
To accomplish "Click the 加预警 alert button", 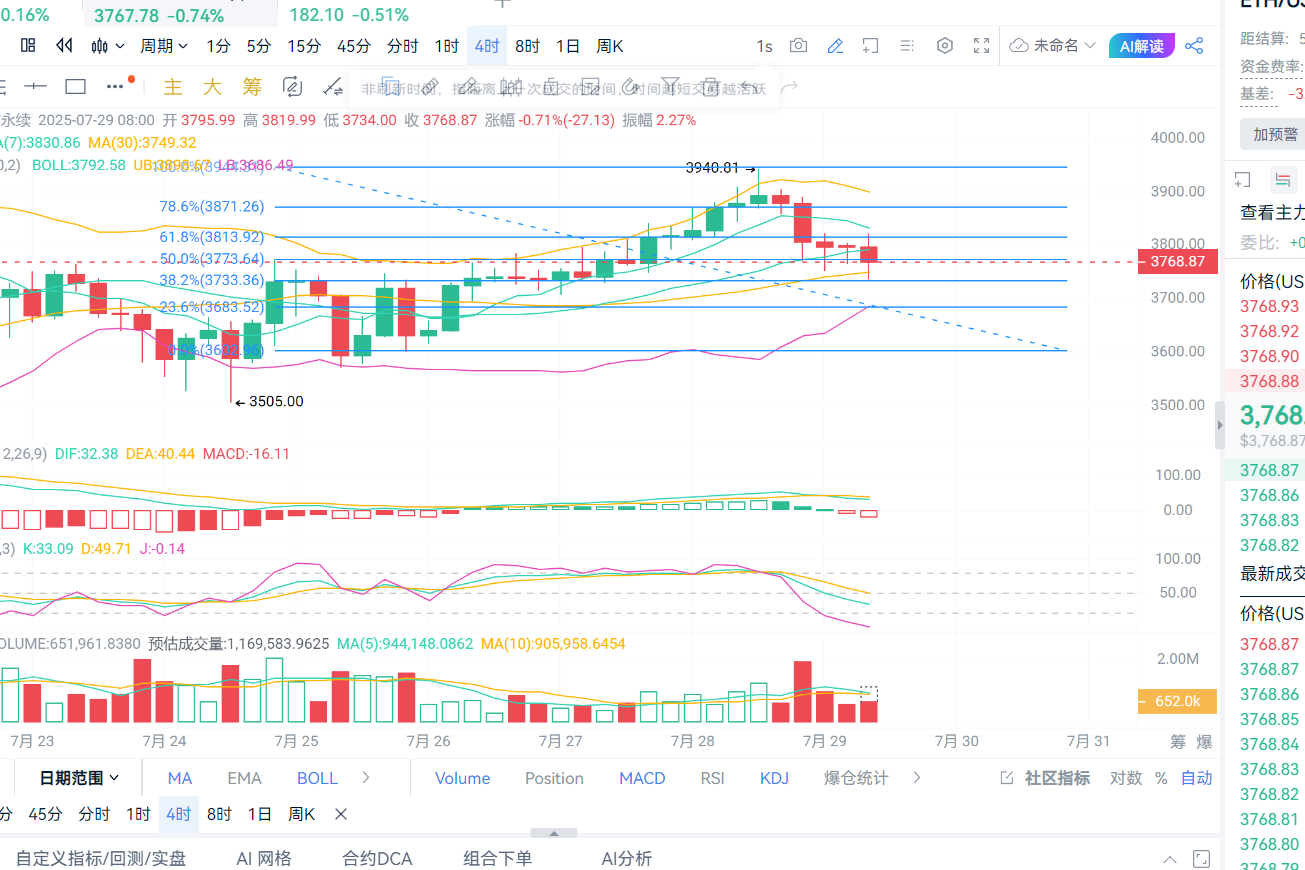I will coord(1274,134).
